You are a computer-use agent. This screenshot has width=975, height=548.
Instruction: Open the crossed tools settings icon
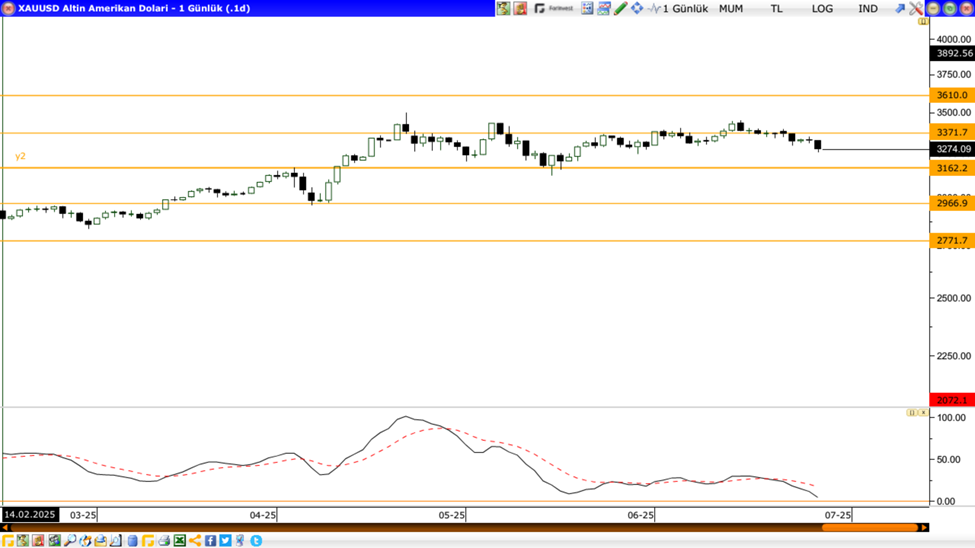[x=915, y=8]
